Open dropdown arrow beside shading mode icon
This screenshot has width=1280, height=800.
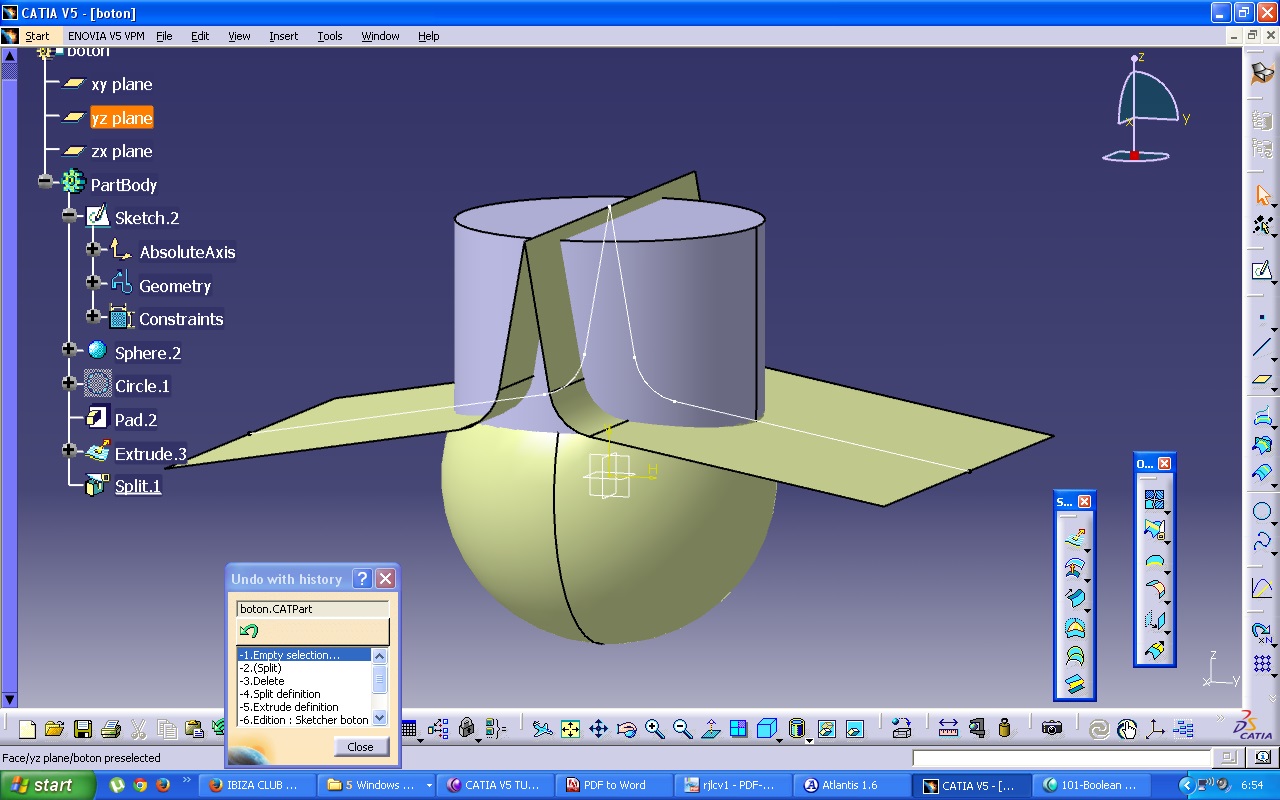pyautogui.click(x=808, y=739)
